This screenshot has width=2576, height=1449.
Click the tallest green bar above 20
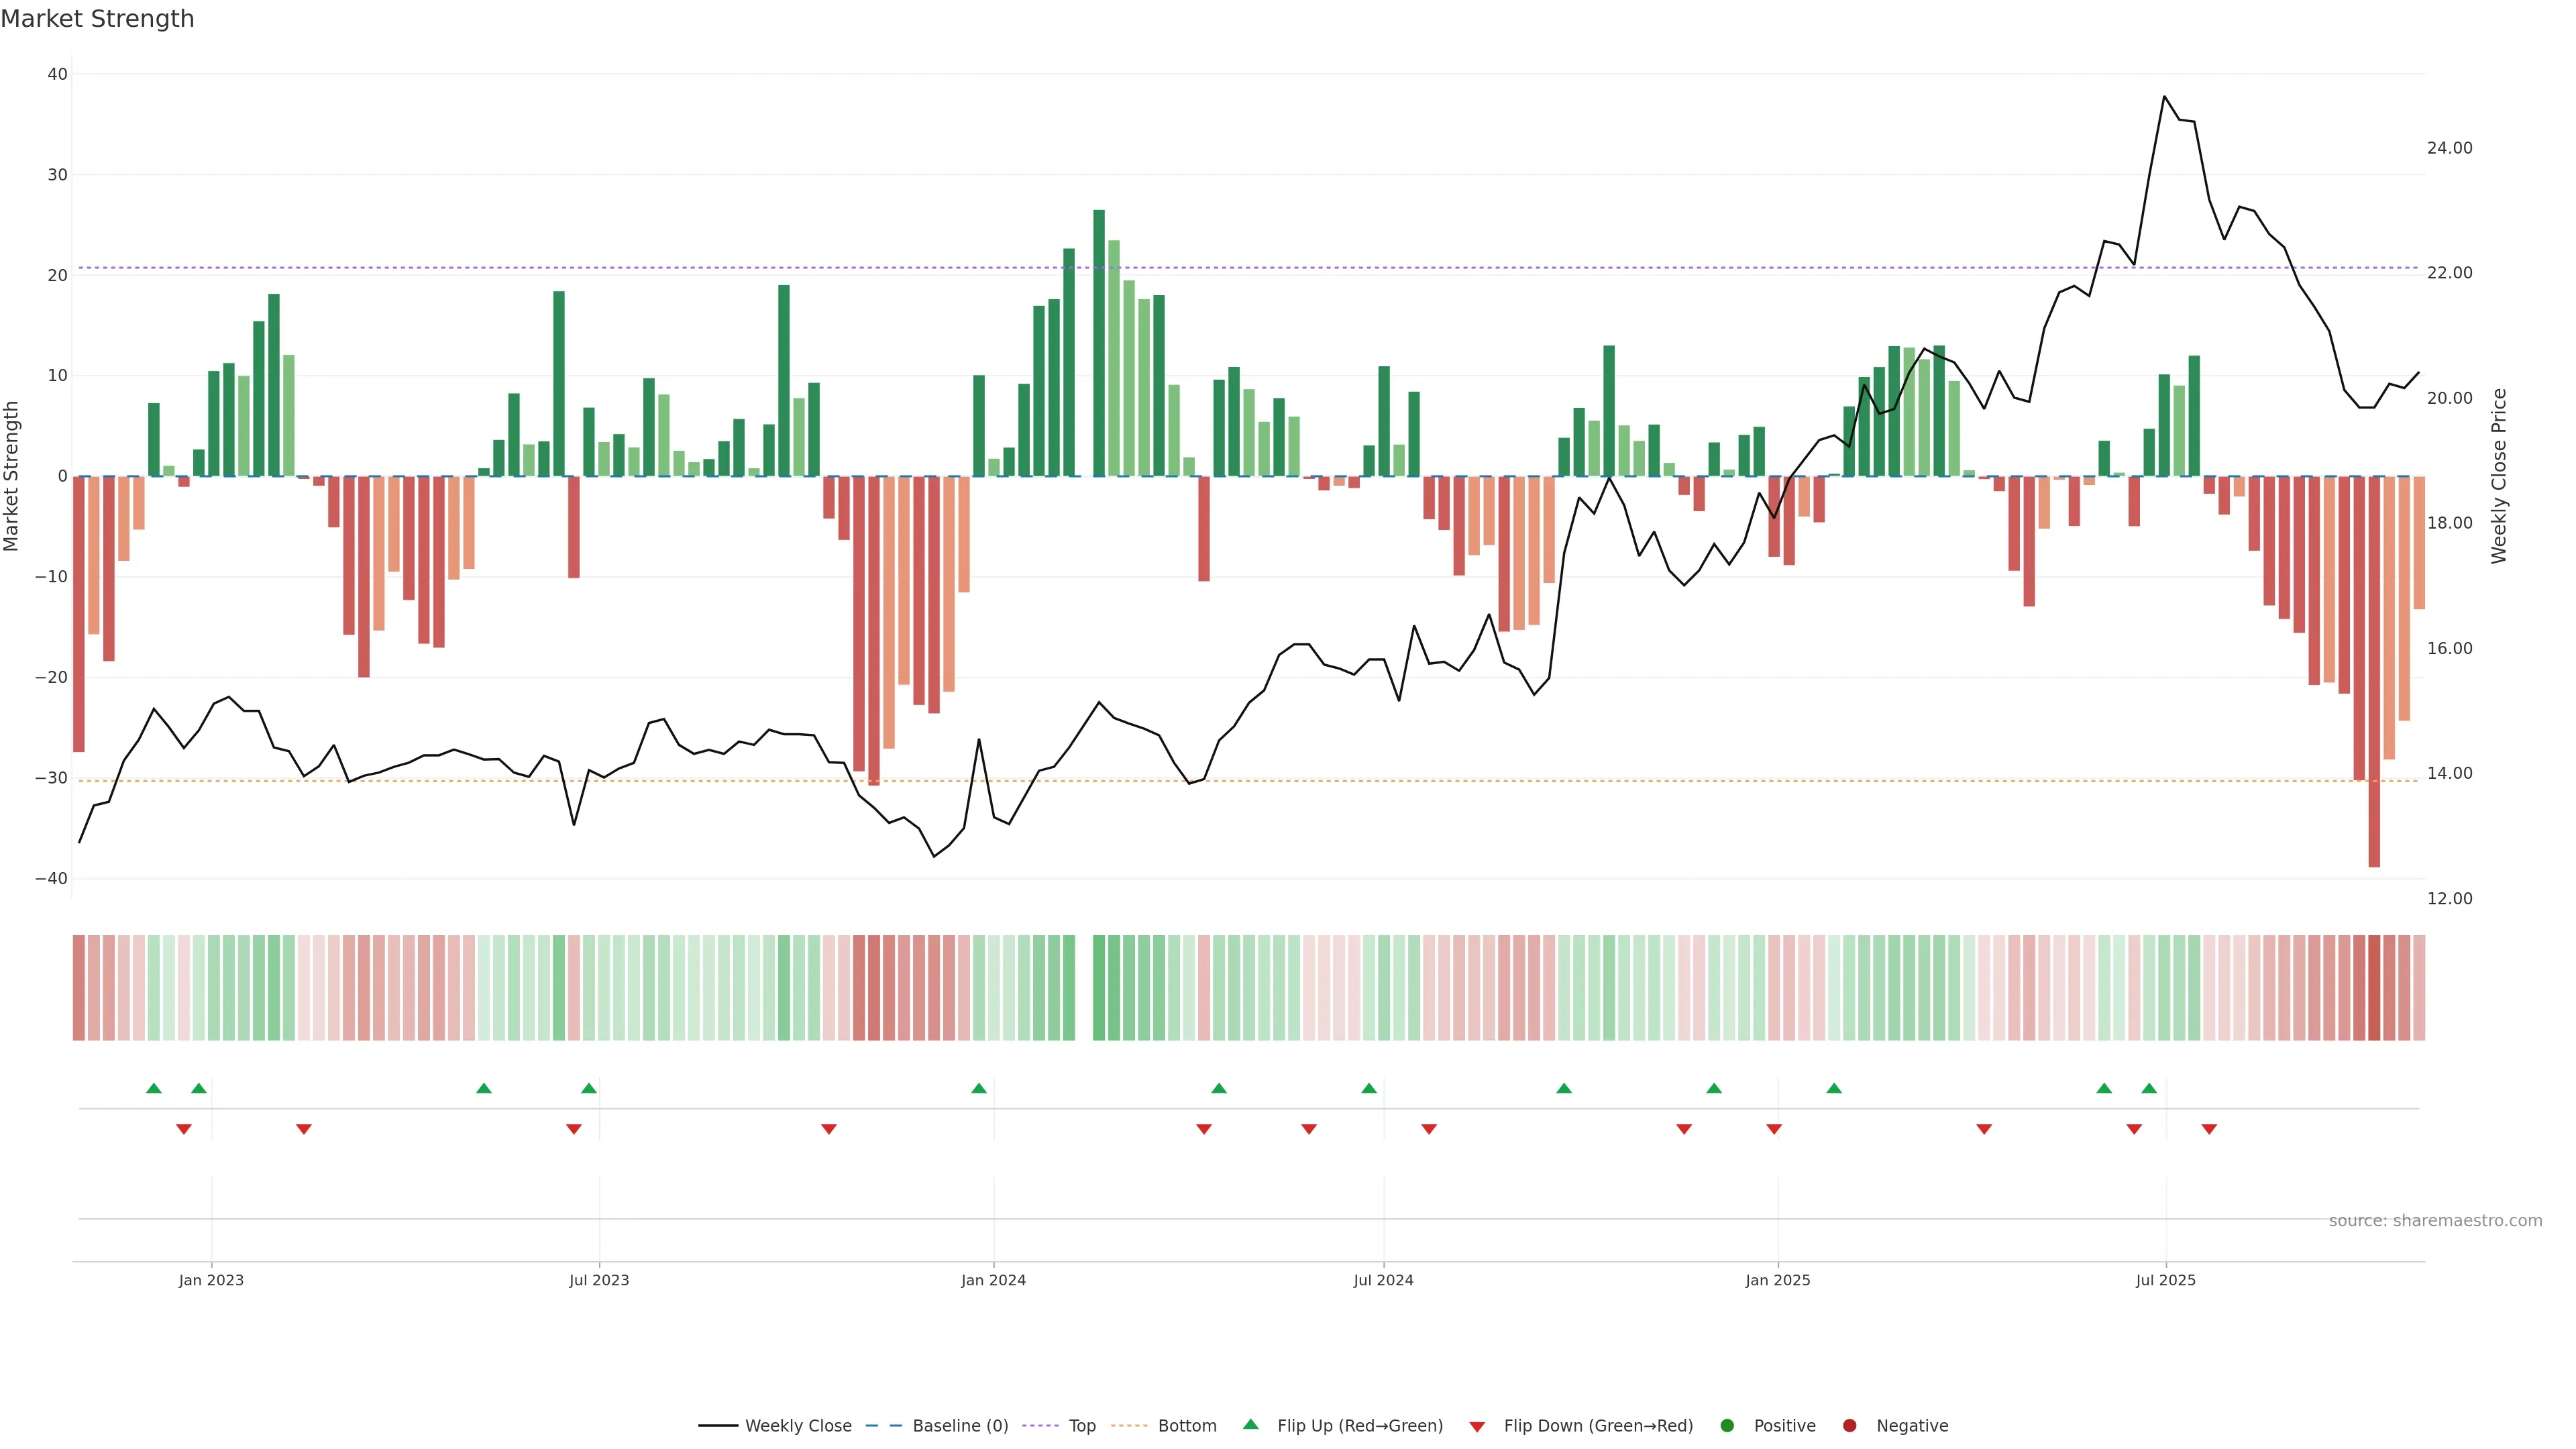coord(1099,340)
